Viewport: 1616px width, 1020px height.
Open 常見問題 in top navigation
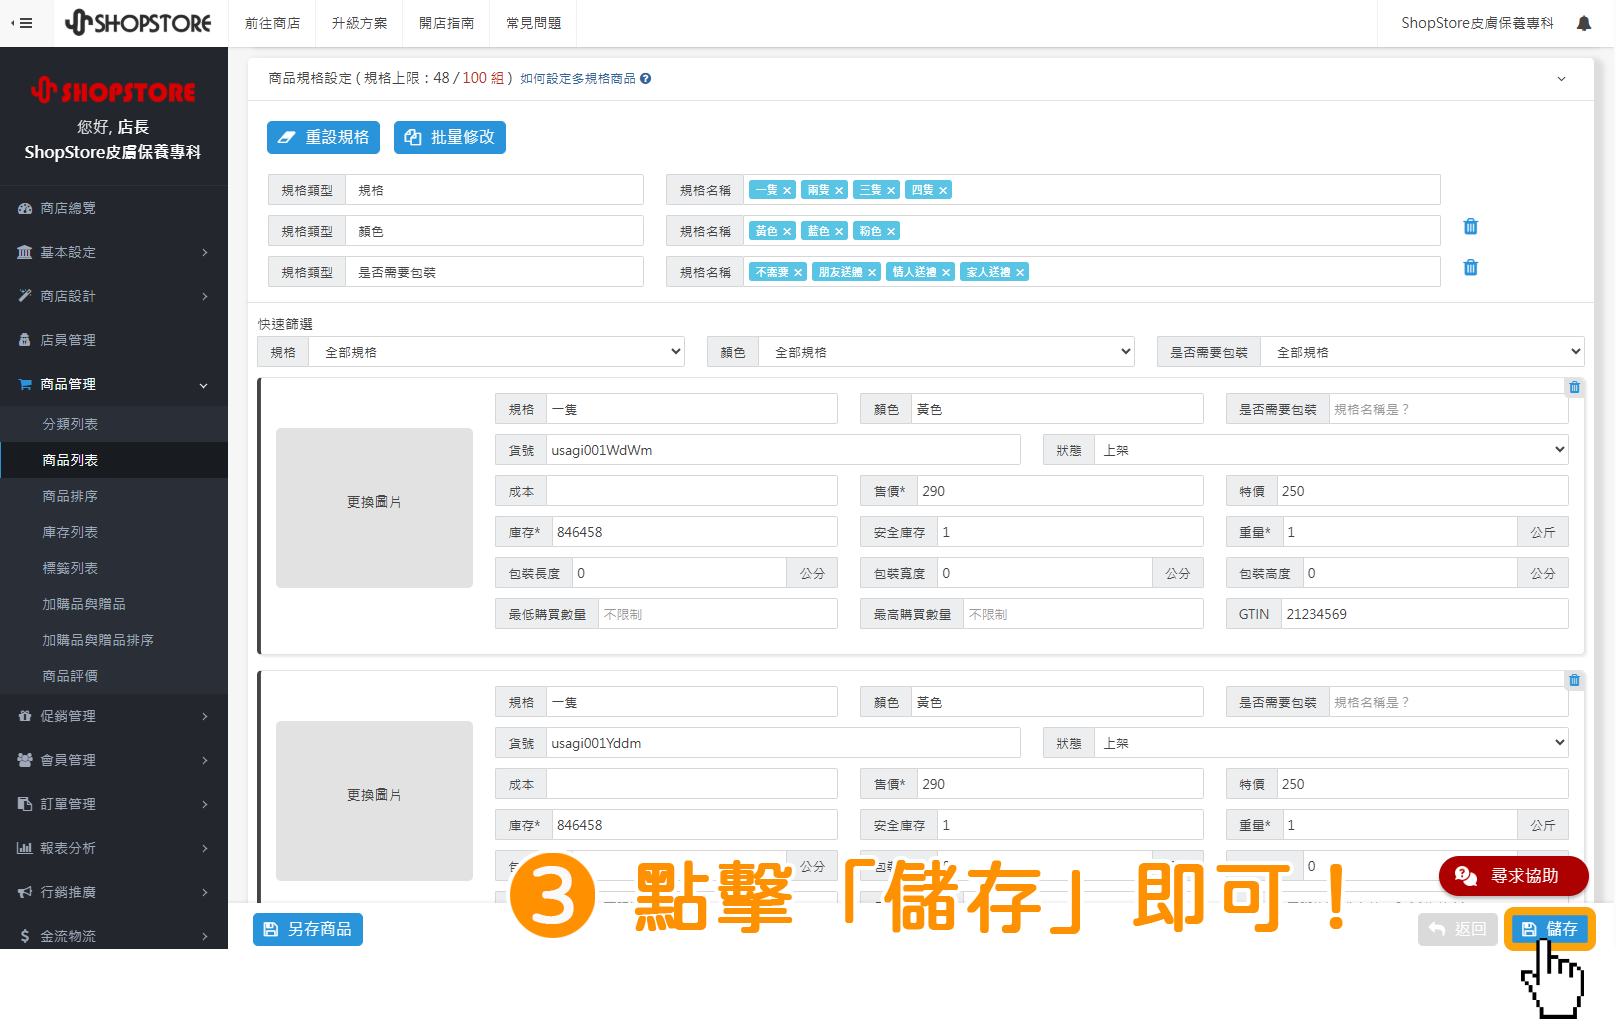coord(533,23)
